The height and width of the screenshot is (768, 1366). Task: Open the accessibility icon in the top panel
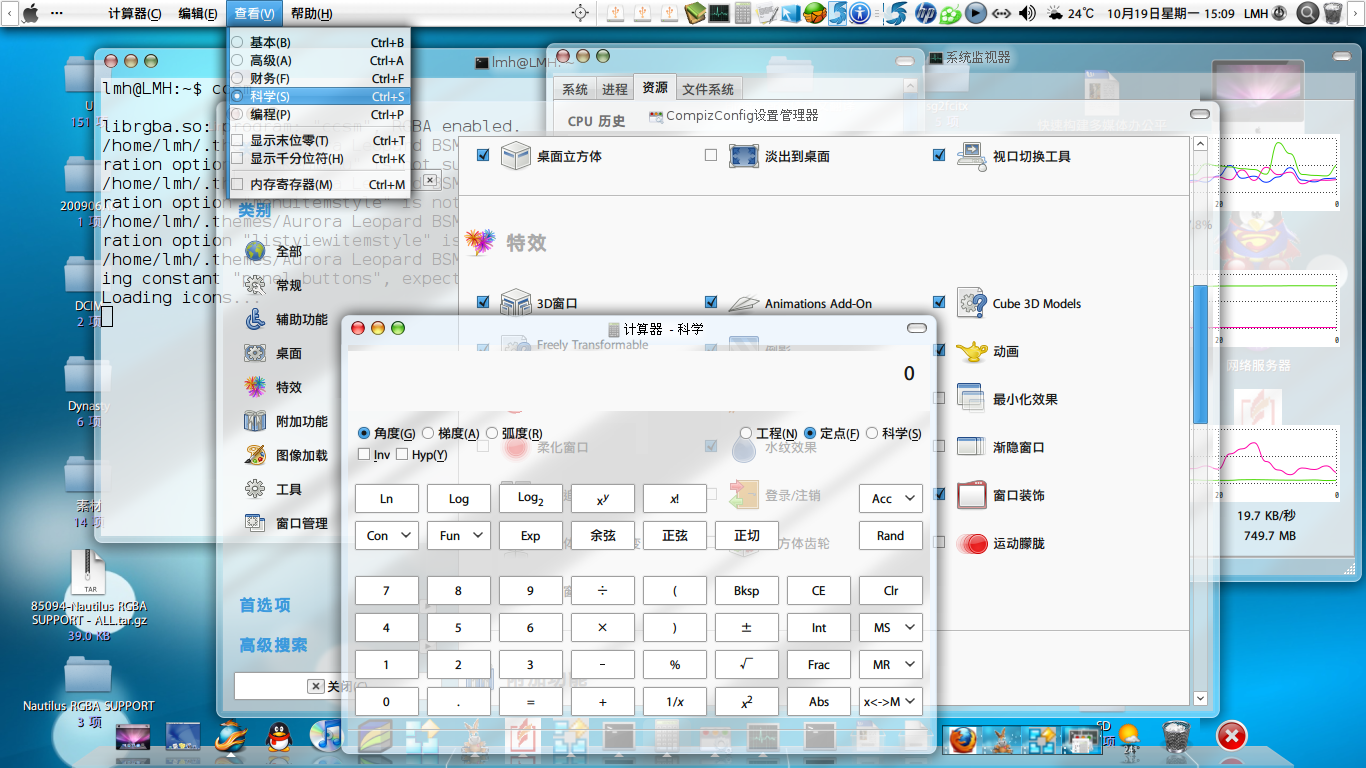coord(860,13)
